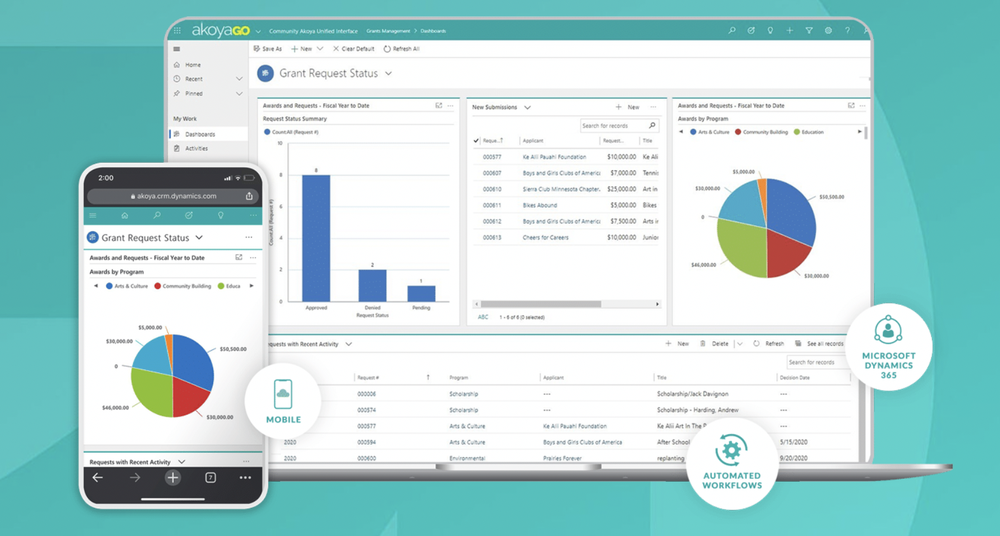Click the Grant Request Status dashboard icon on the laptop
Image resolution: width=1000 pixels, height=536 pixels.
[265, 73]
